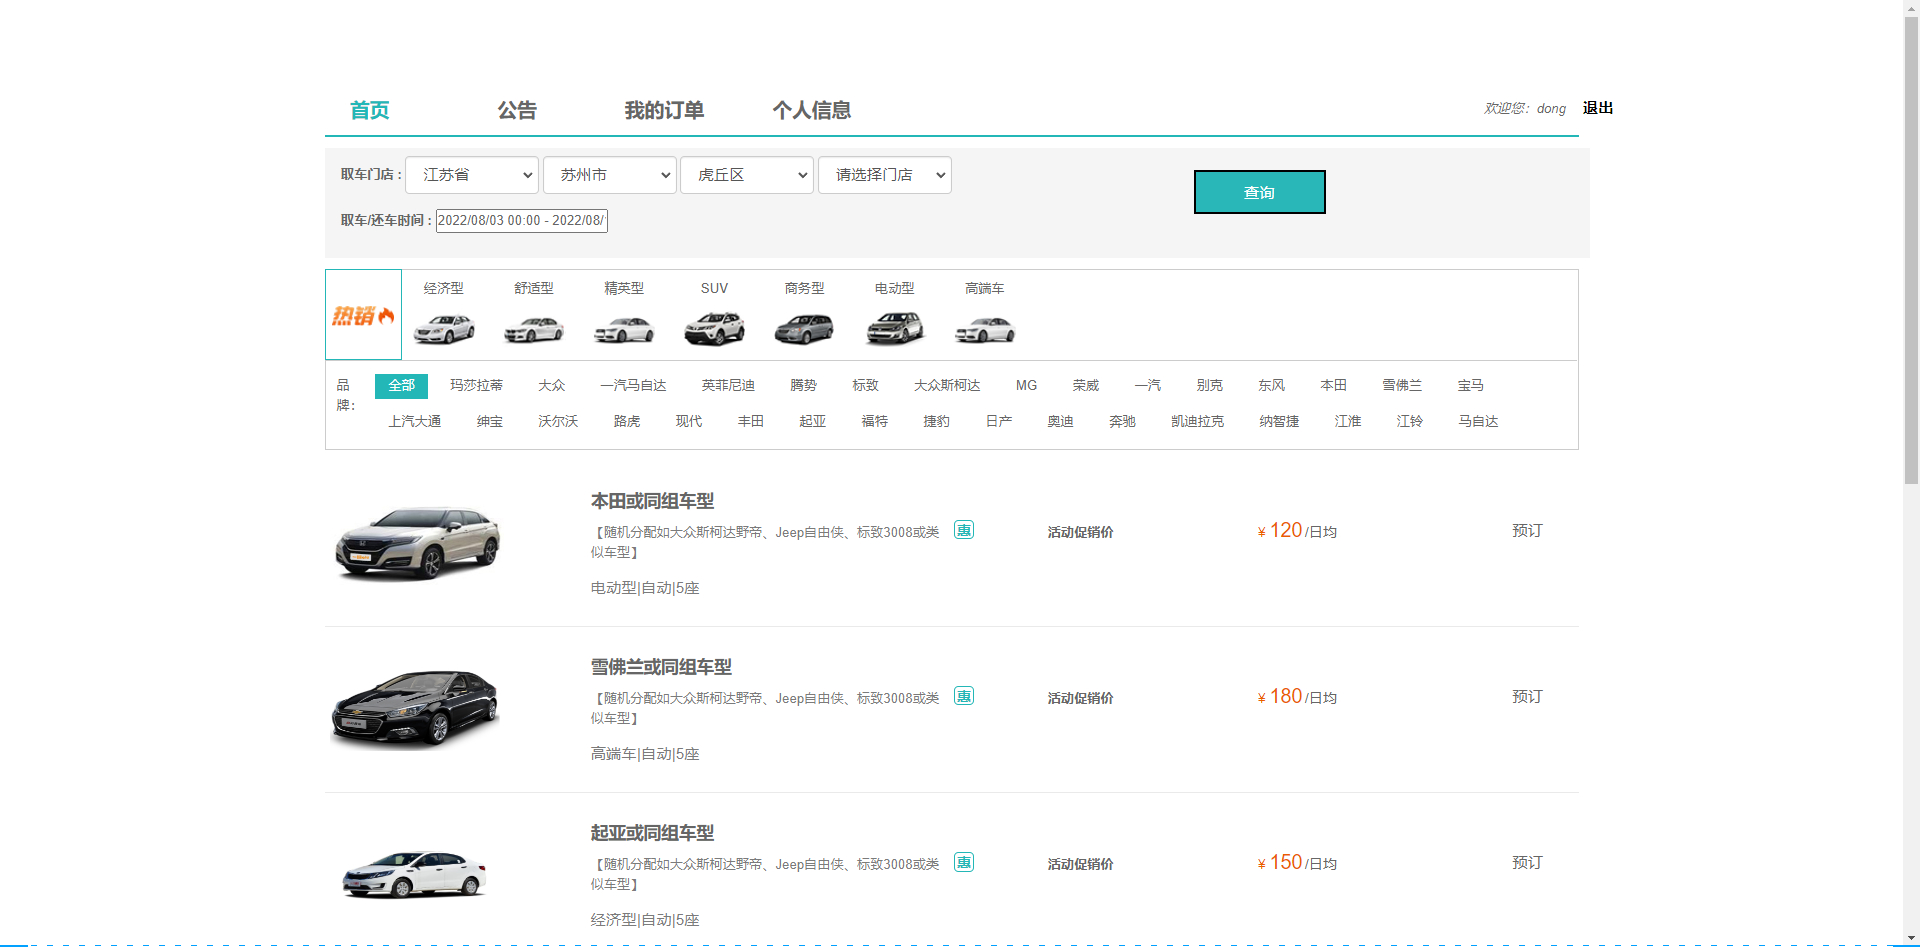Filter by brand 腾势
This screenshot has height=947, width=1920.
click(804, 386)
